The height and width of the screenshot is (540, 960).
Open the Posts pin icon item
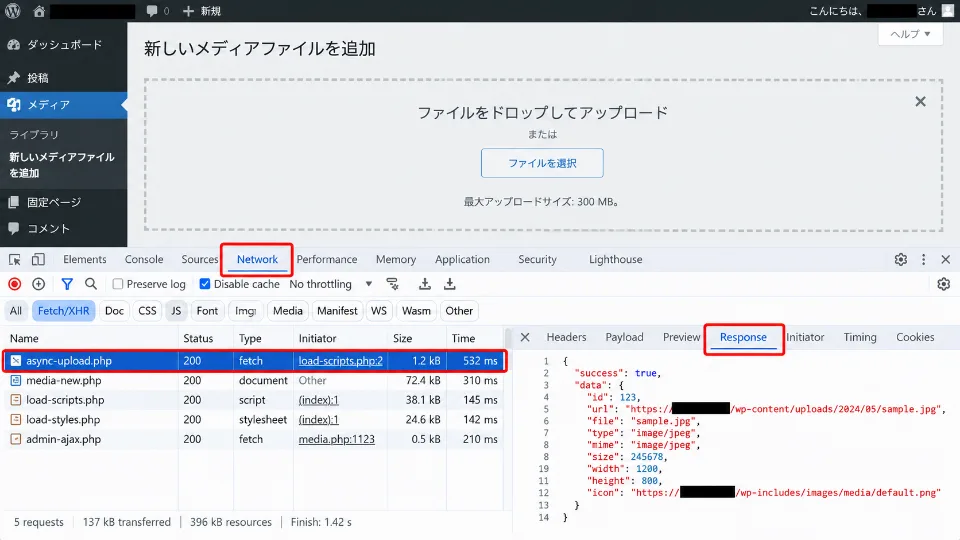64,78
